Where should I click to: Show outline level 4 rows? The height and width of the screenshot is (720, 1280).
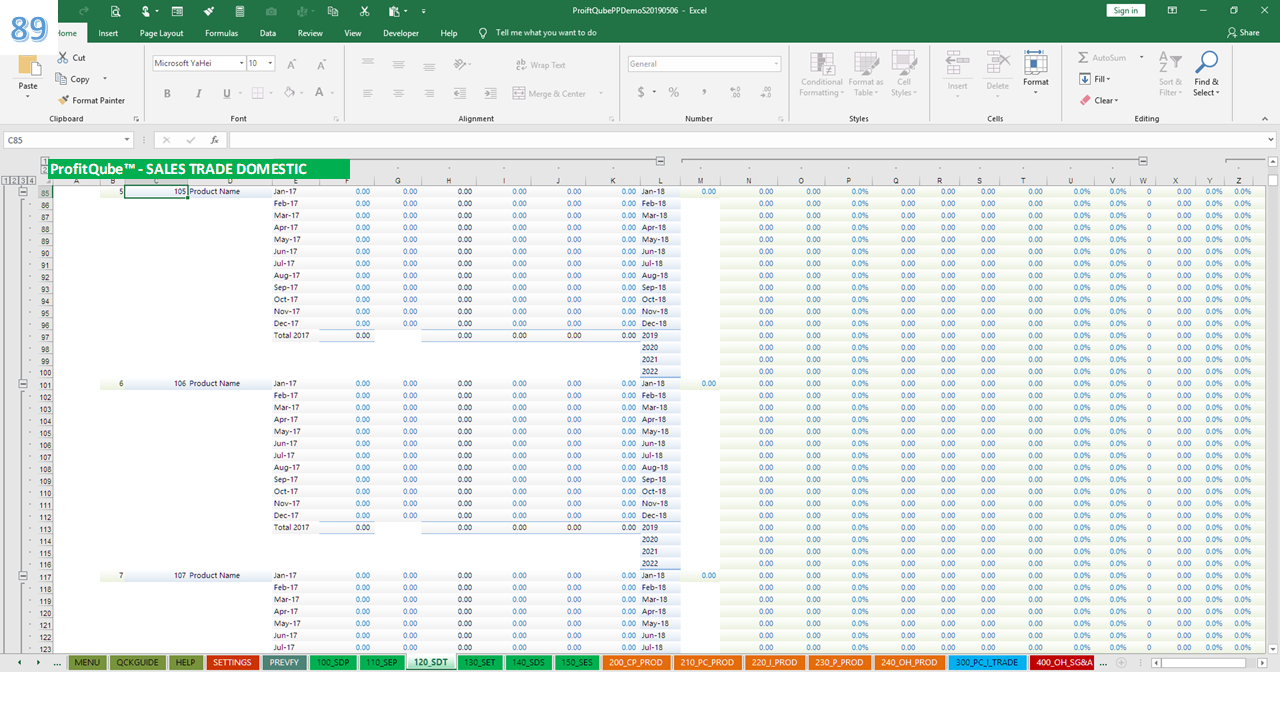tap(32, 180)
